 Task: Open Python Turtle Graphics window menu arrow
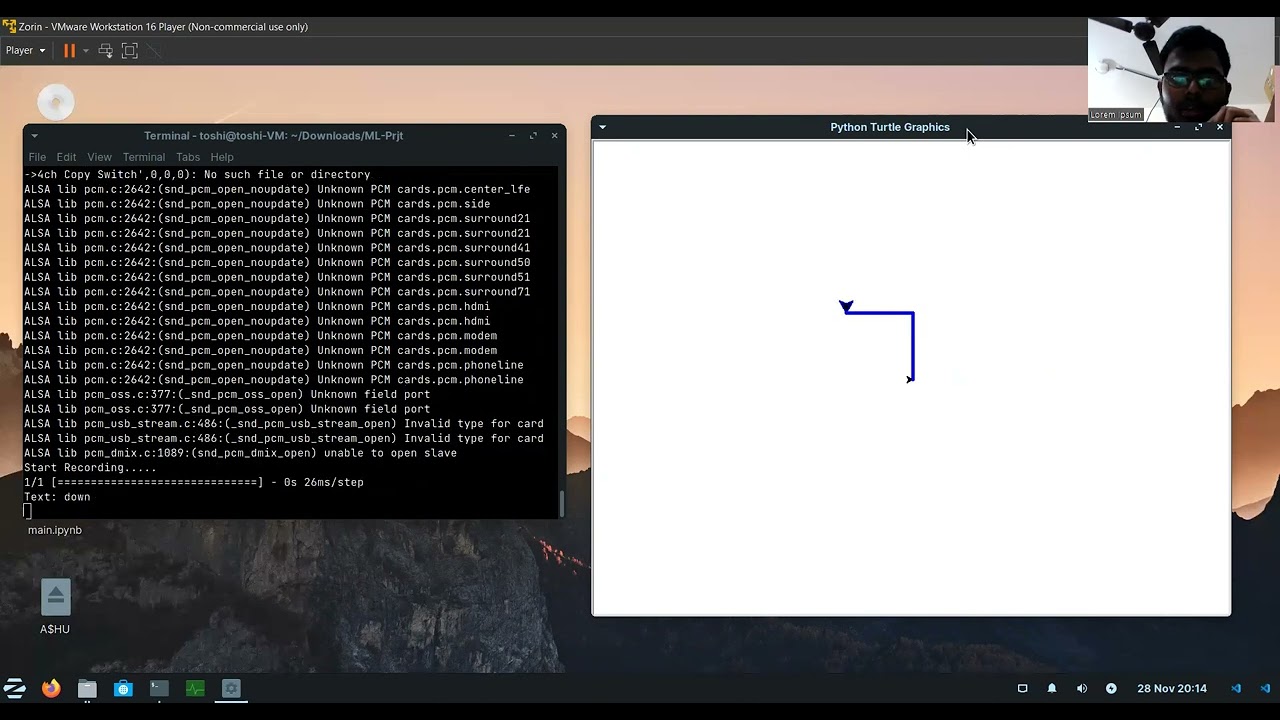coord(602,127)
